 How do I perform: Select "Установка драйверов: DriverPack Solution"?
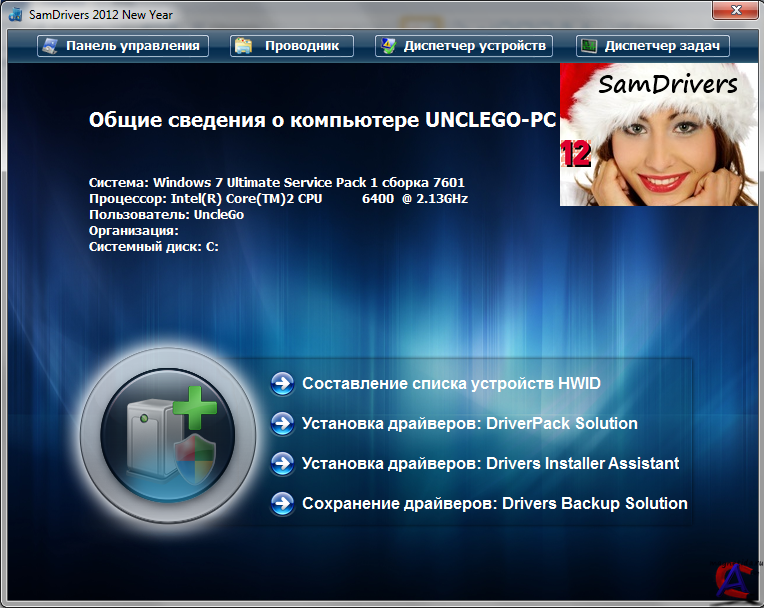coord(469,424)
